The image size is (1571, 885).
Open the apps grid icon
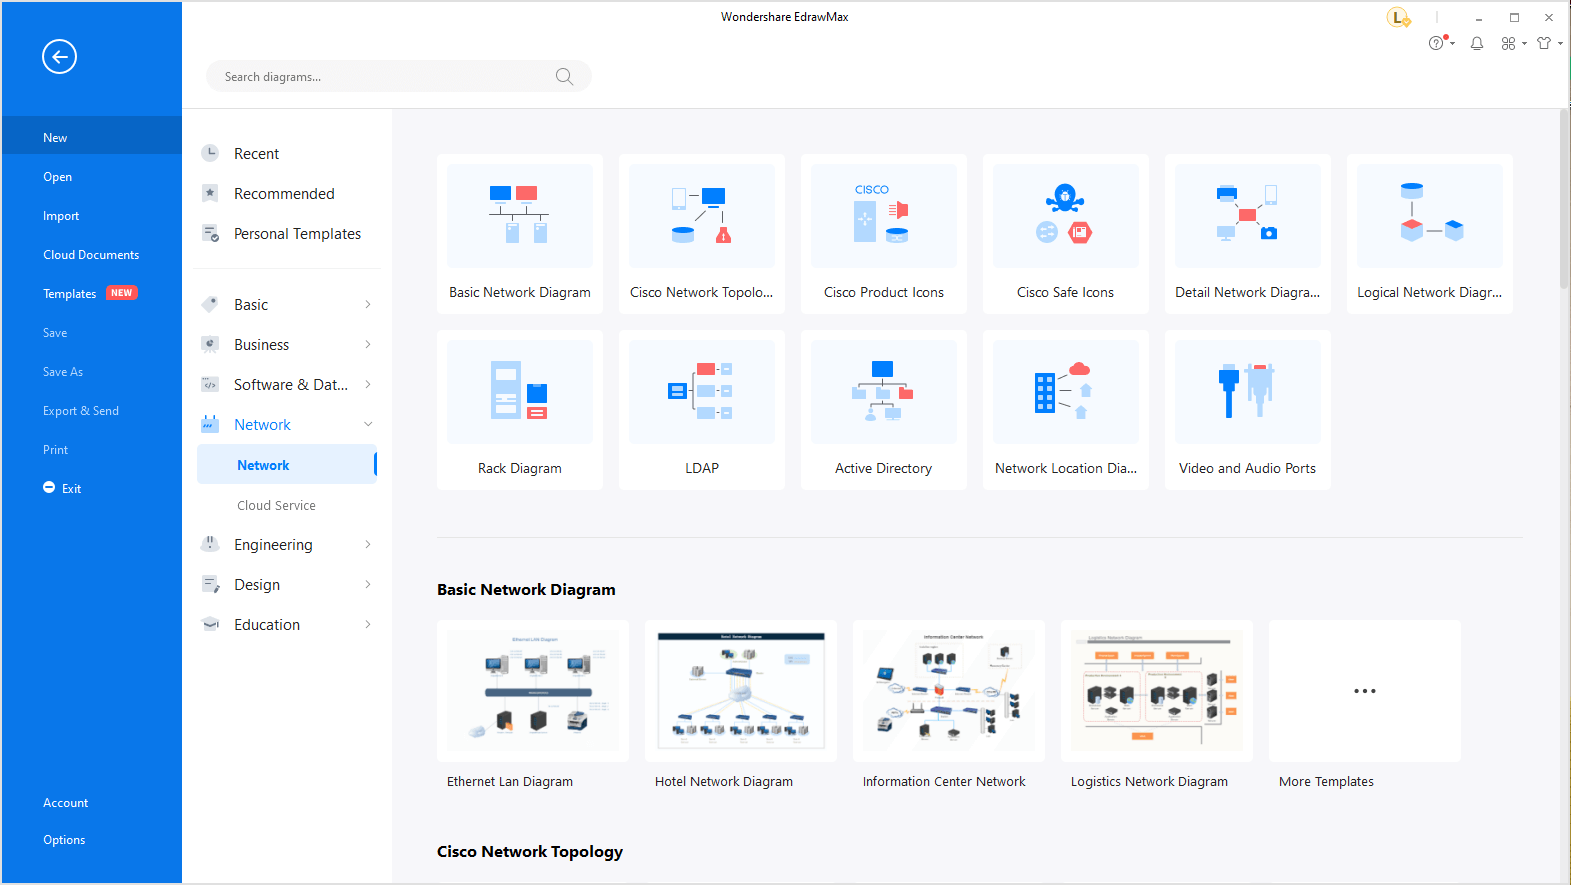tap(1508, 44)
